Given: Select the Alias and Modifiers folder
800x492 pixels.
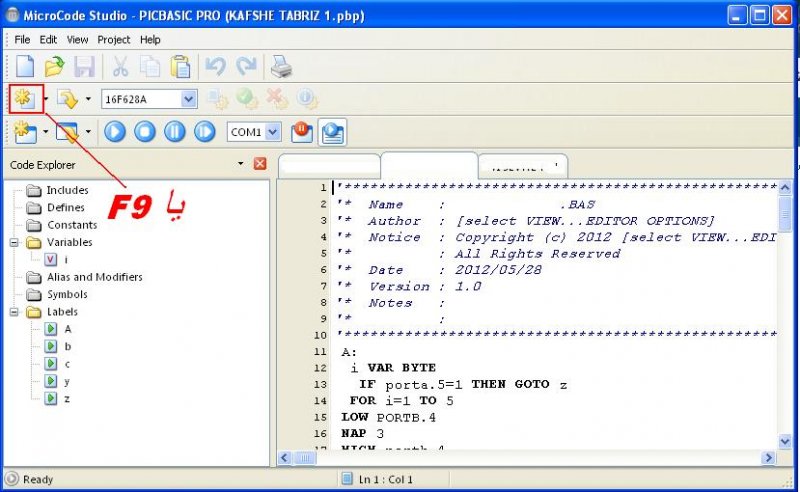Looking at the screenshot, I should [x=94, y=277].
